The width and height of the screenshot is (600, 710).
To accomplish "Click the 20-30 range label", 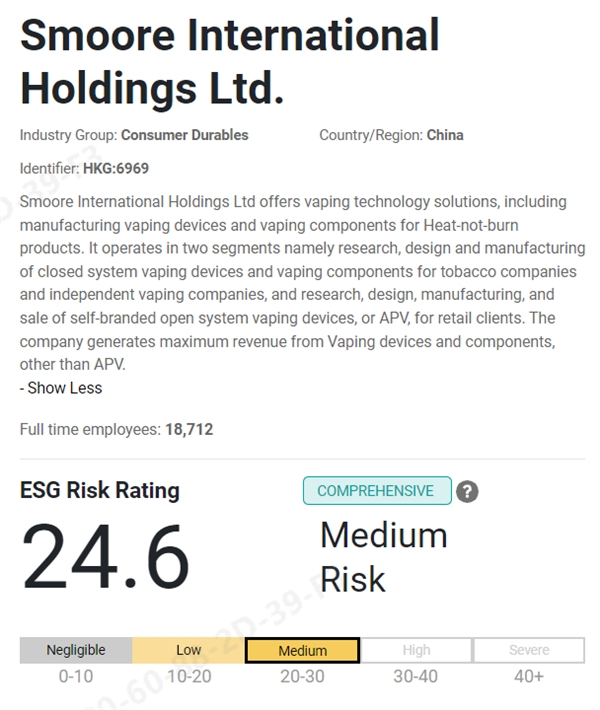I will click(302, 677).
